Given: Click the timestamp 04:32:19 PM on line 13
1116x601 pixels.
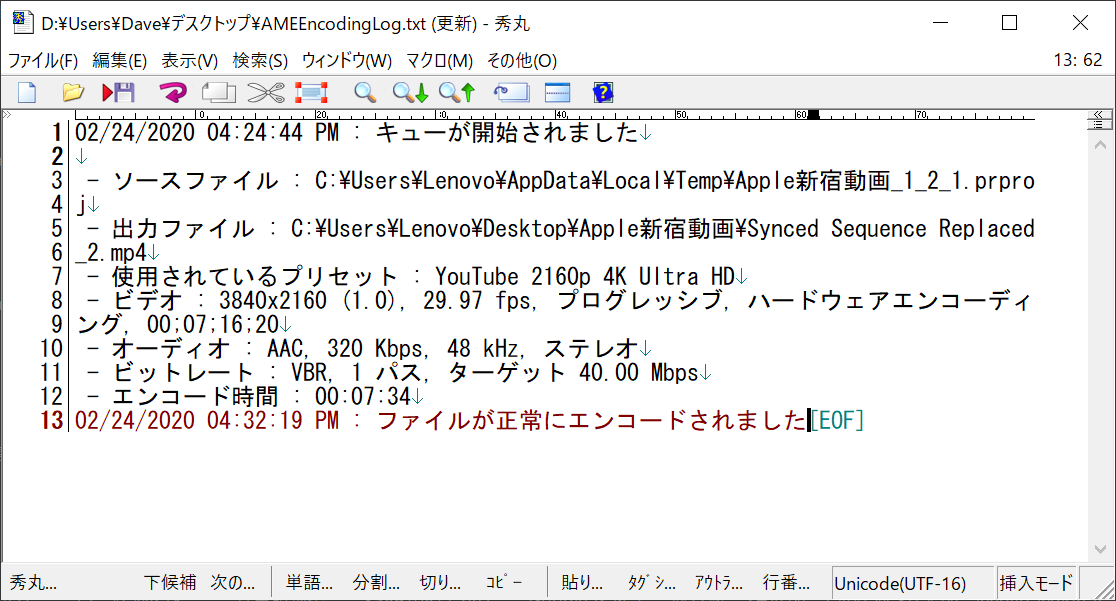Looking at the screenshot, I should [x=273, y=420].
